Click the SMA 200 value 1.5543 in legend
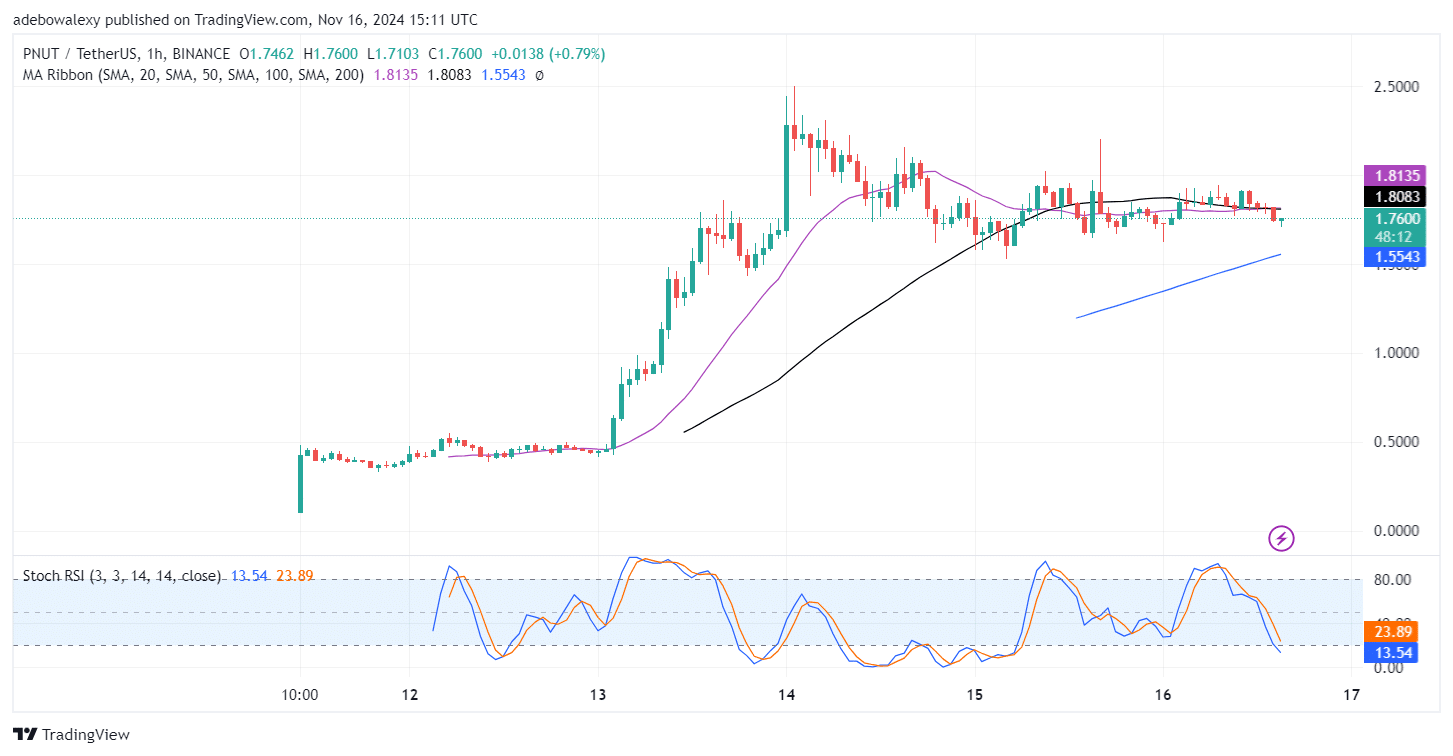Viewport: 1453px width, 756px height. (502, 75)
